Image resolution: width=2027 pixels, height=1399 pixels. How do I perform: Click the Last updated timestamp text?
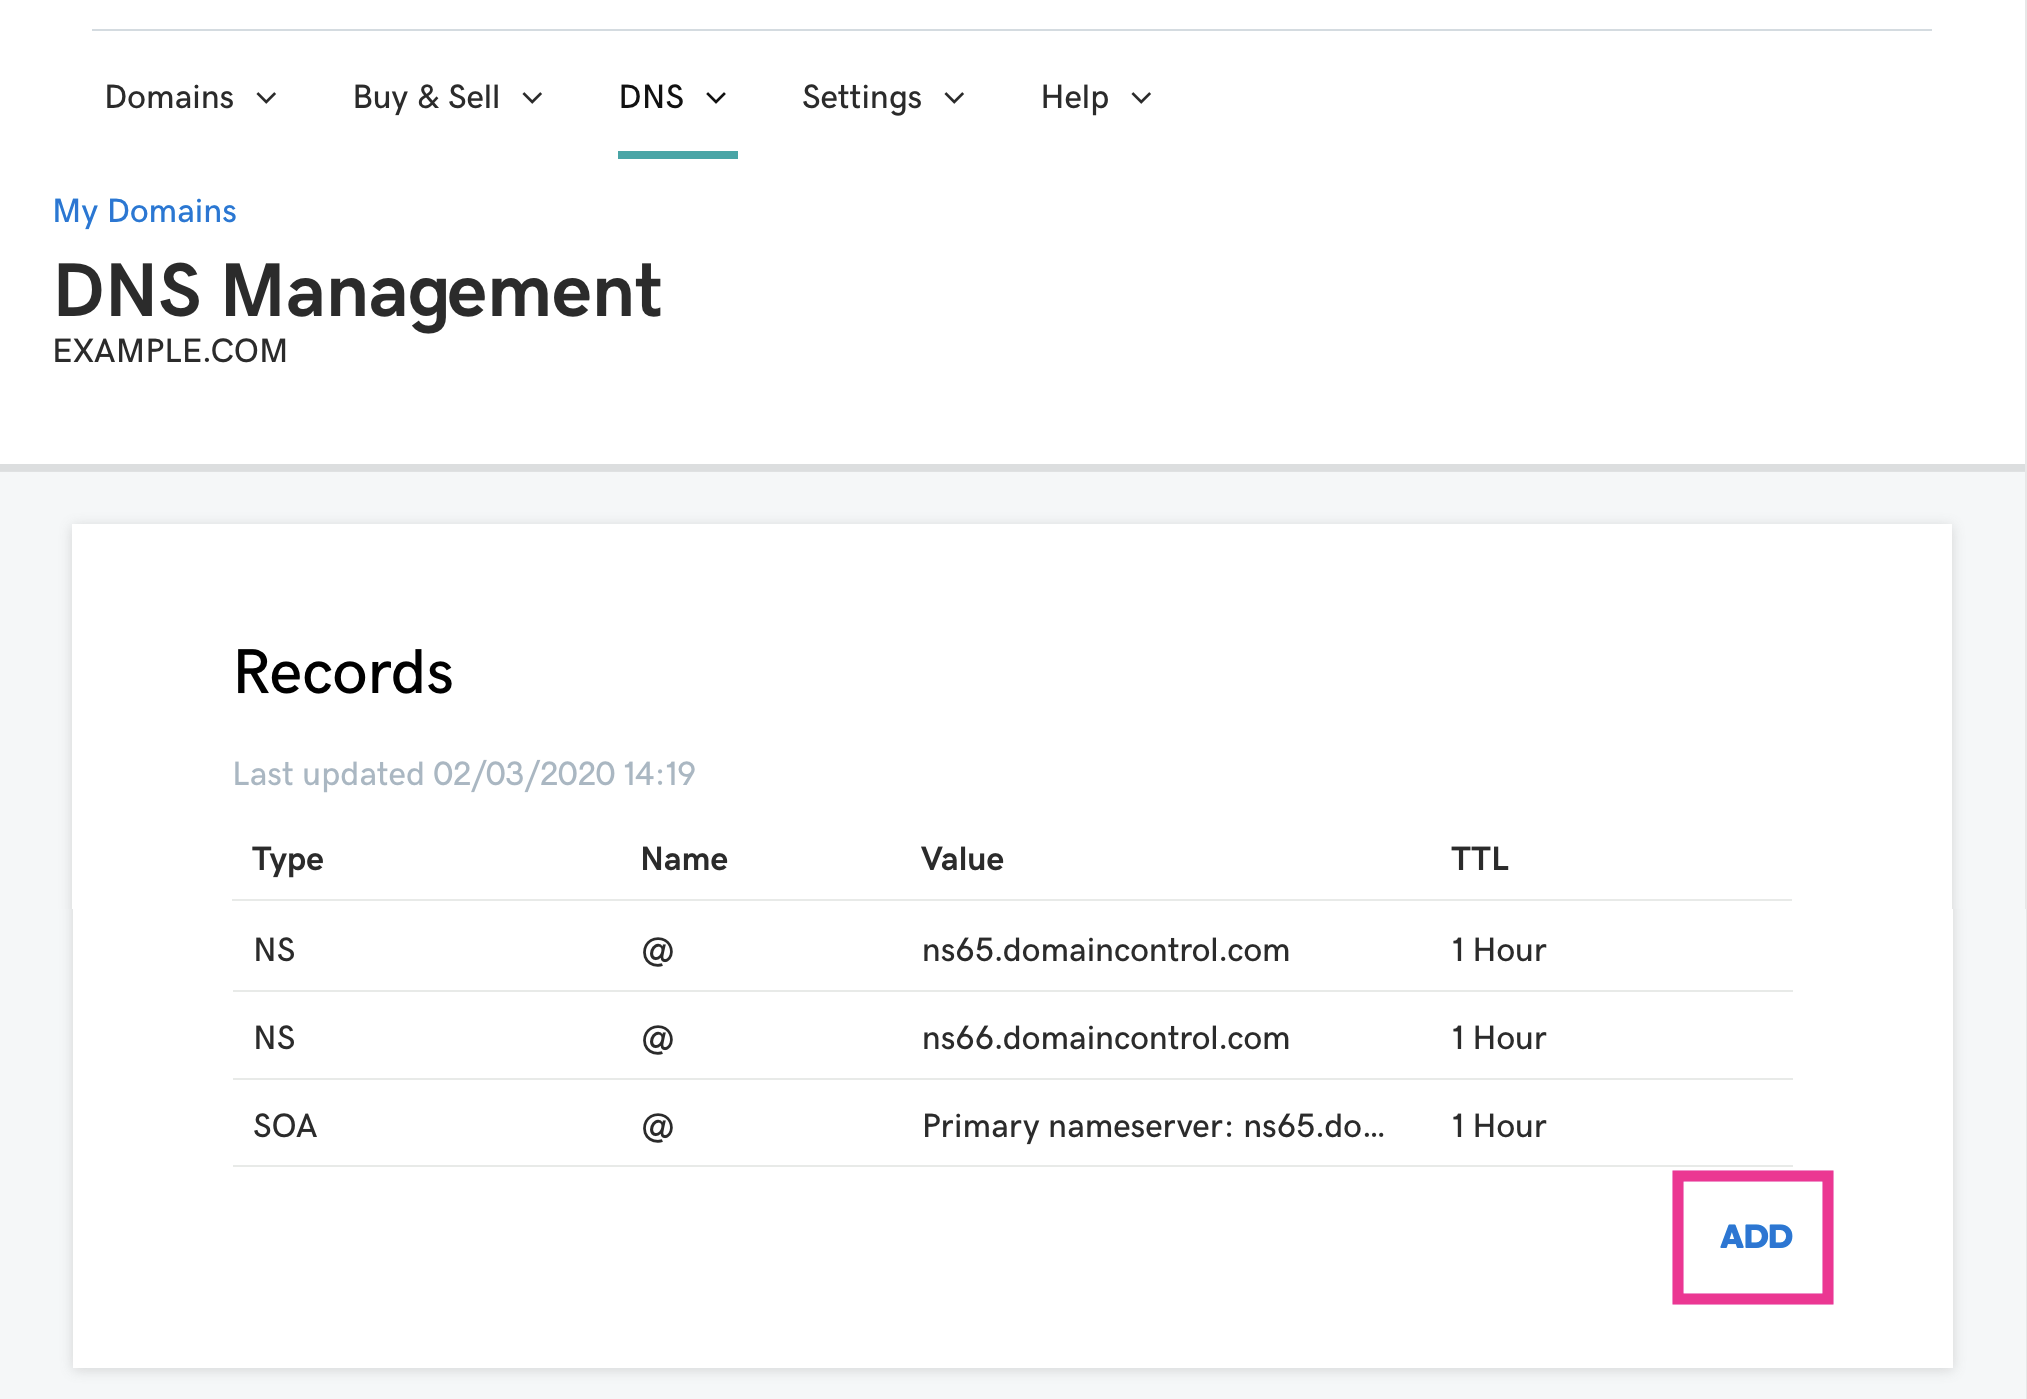[x=464, y=774]
